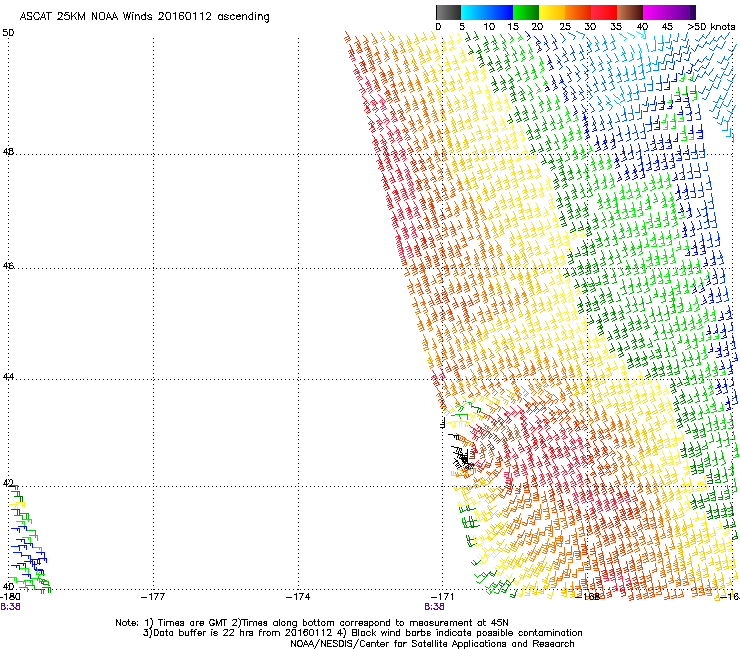Viewport: 740px width, 650px height.
Task: Click the latitude label '44'
Action: [x=8, y=377]
